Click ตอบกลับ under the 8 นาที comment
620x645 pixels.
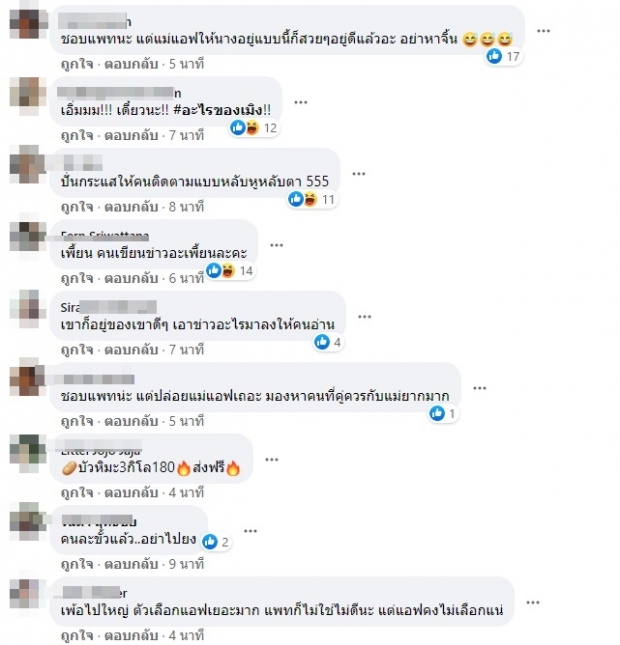[131, 207]
